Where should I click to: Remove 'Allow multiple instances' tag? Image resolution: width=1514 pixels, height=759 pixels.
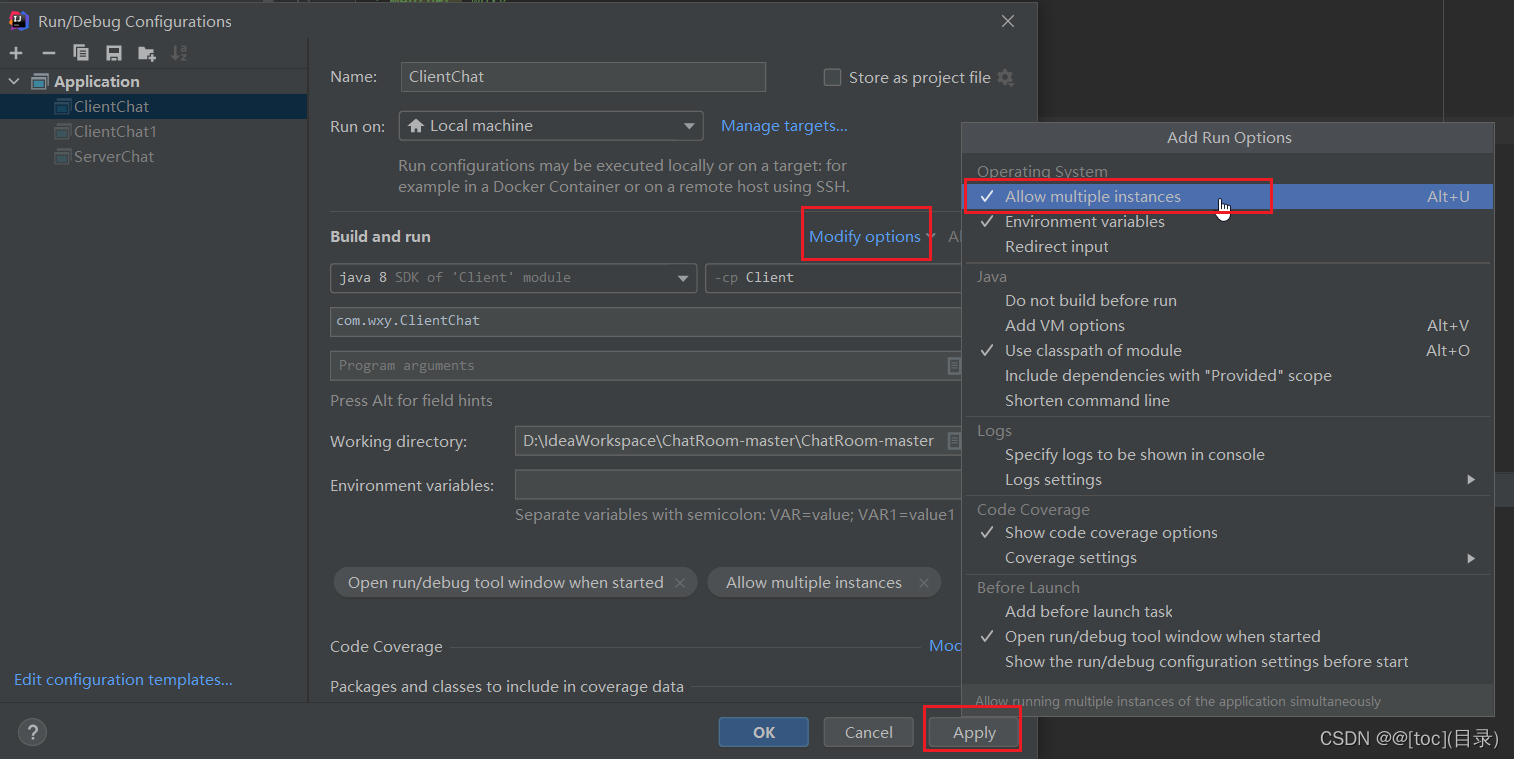coord(924,583)
